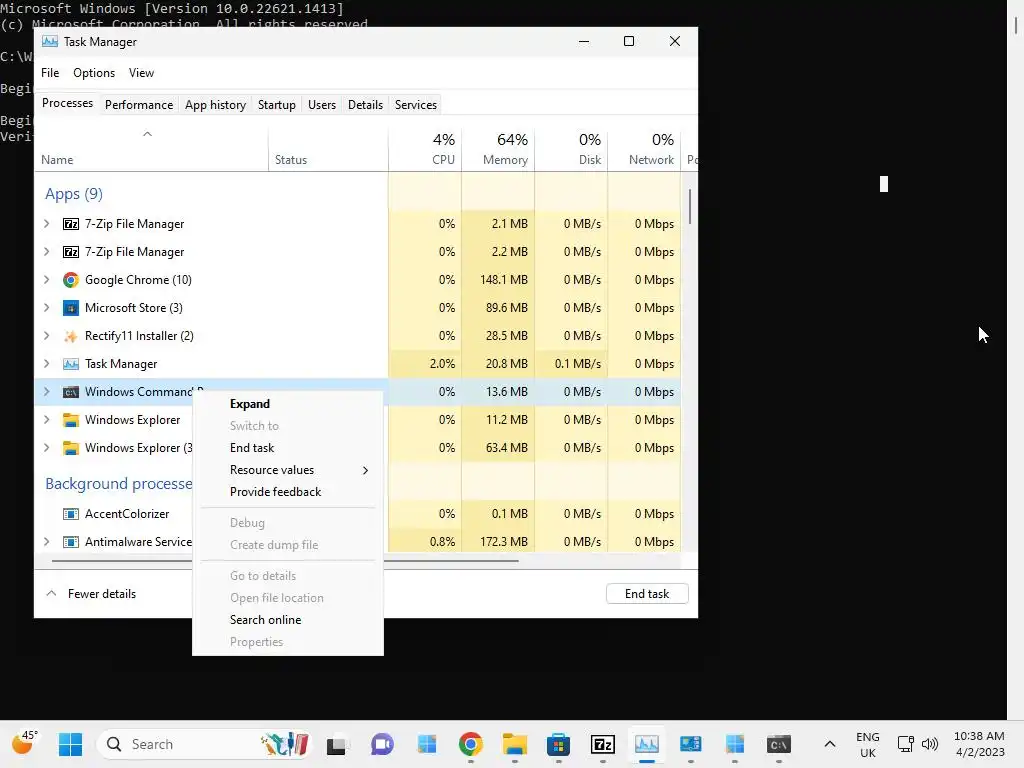Click the Google Chrome process icon
This screenshot has height=768, width=1024.
(71, 280)
